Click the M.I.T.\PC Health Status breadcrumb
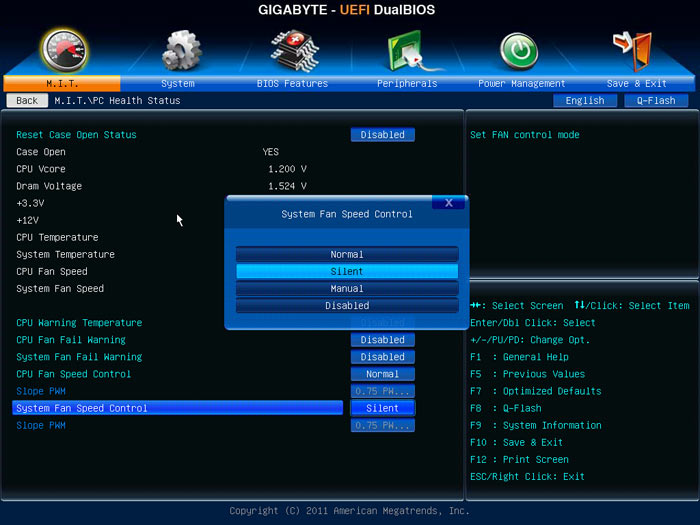This screenshot has height=525, width=700. (117, 100)
